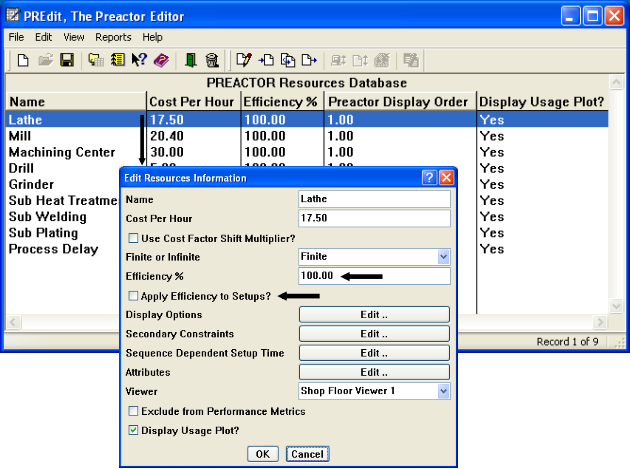Screen dimensions: 630x469
Task: Check Exclude from Performance Metrics
Action: [x=133, y=411]
